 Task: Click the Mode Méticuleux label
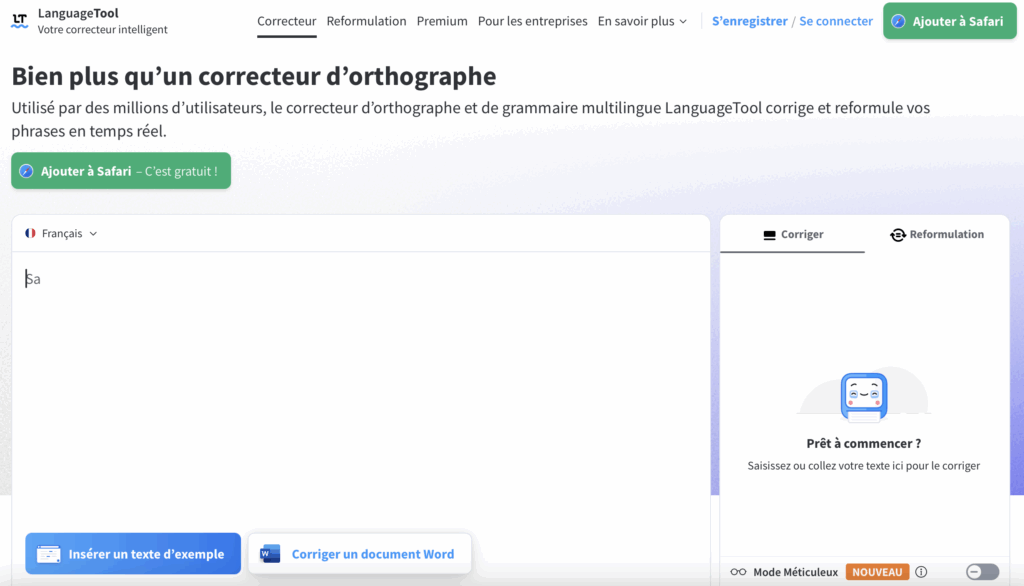click(x=795, y=572)
